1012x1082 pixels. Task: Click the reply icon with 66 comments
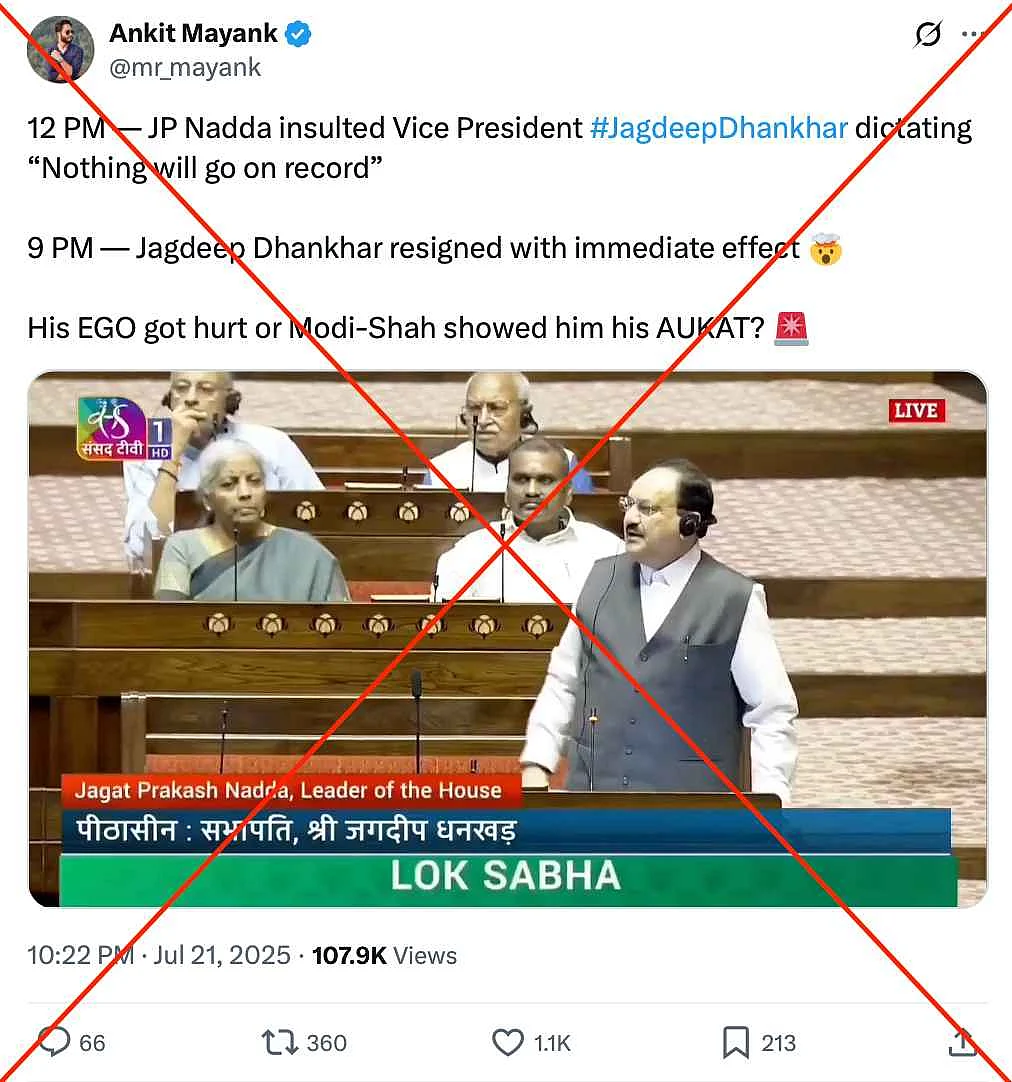pos(54,1042)
